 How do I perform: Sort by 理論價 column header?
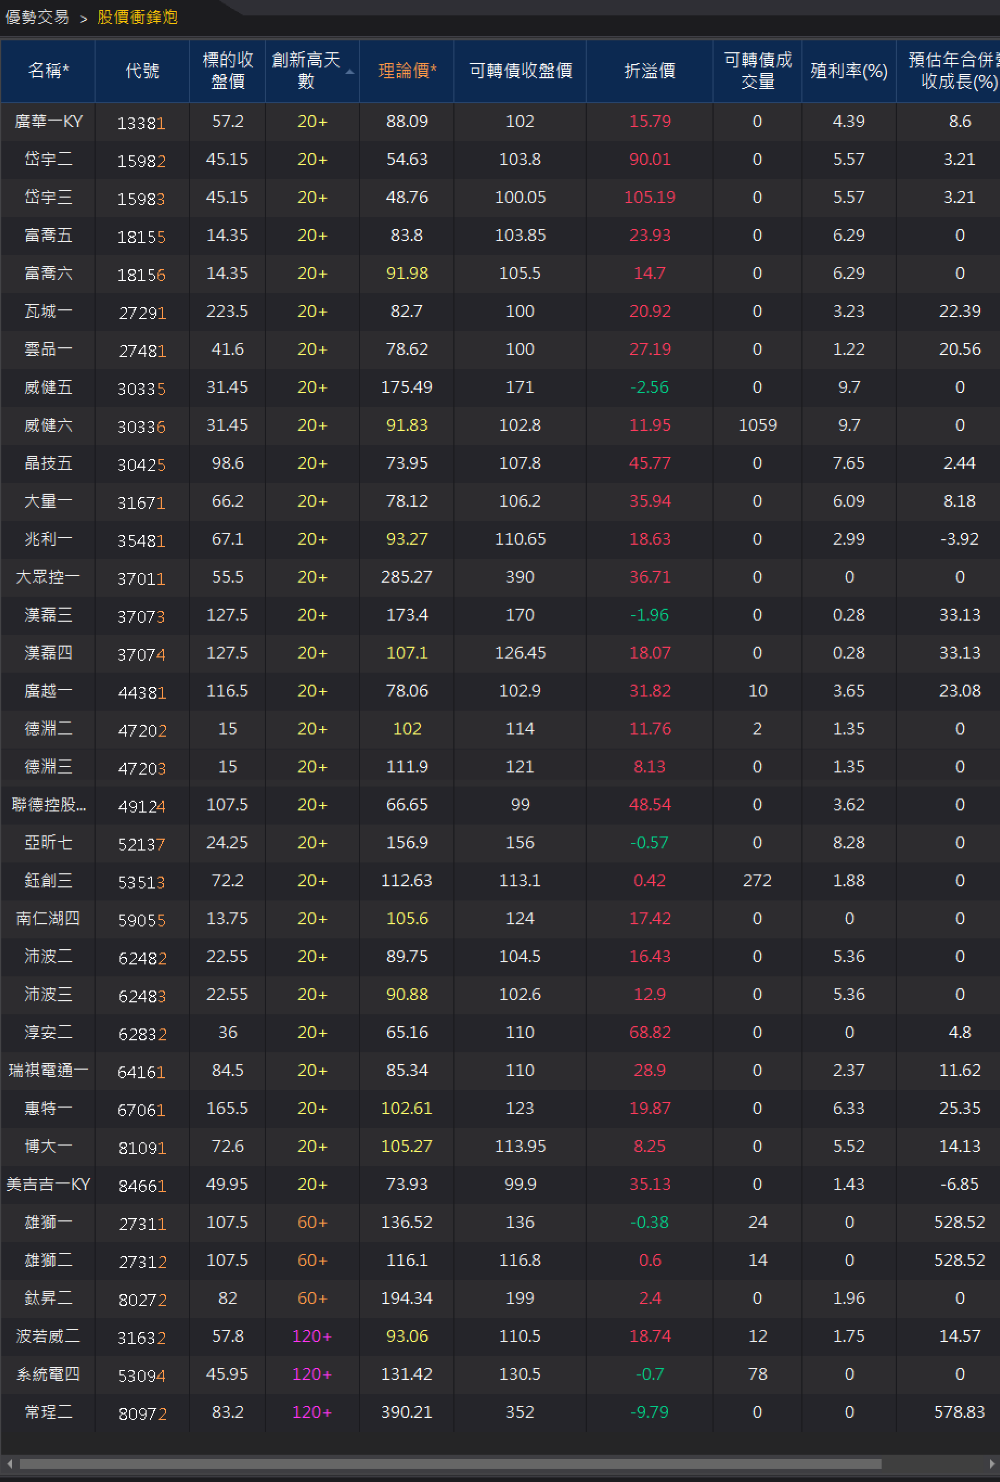tap(407, 70)
